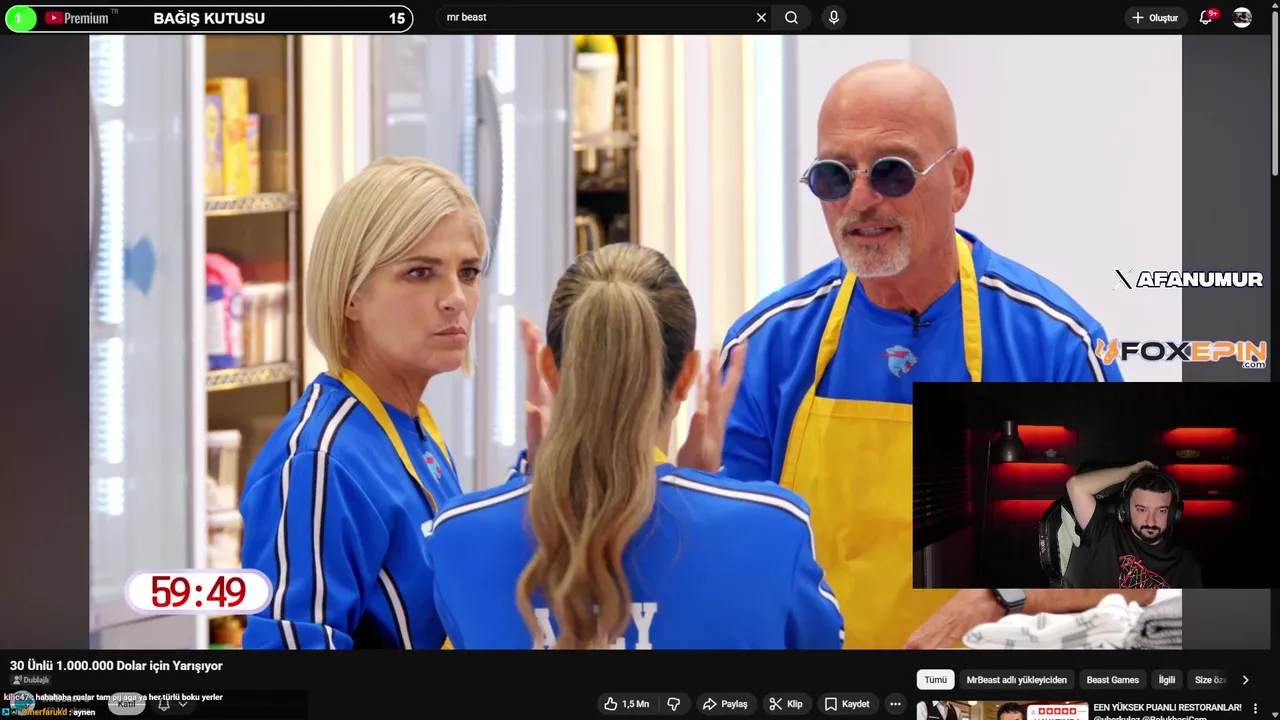1280x720 pixels.
Task: Run the search with the magnifier button
Action: point(791,17)
